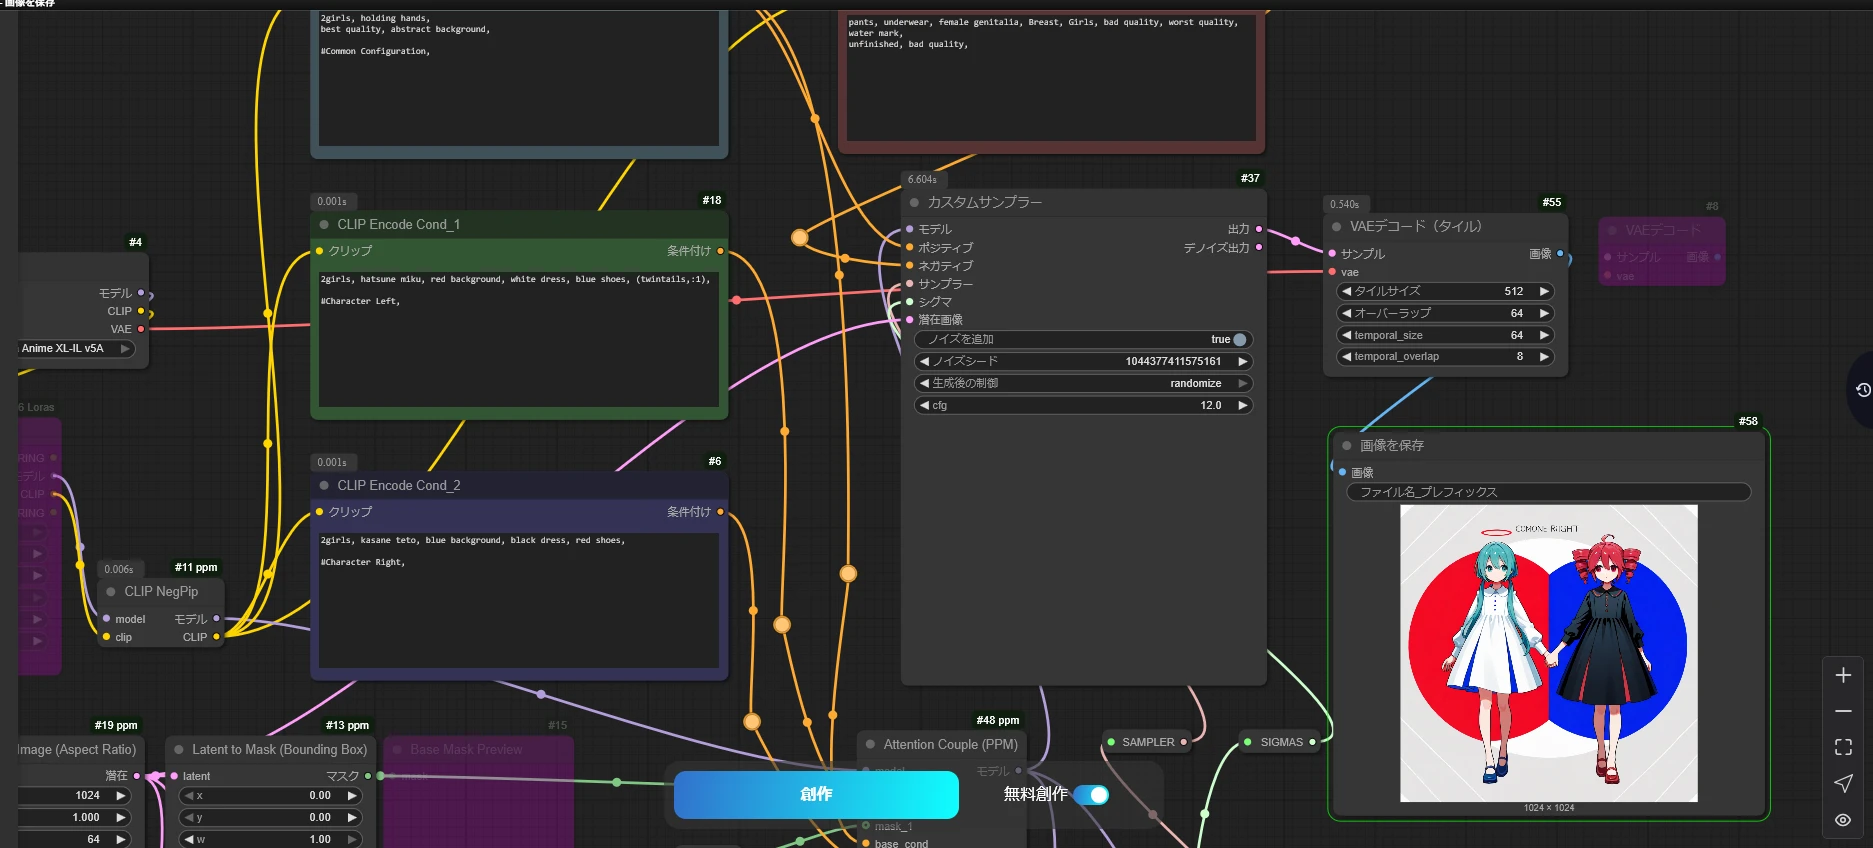Open the history clock icon
1873x848 pixels.
click(1862, 390)
